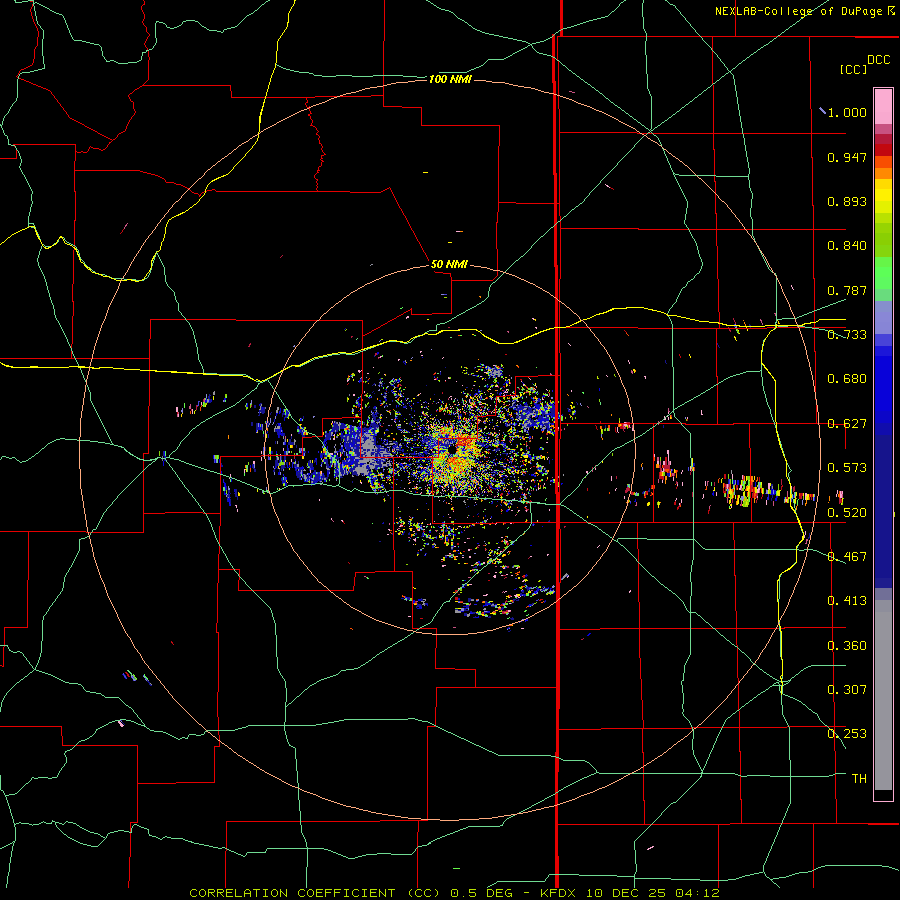900x900 pixels.
Task: Click the 0.573 legend value
Action: click(x=847, y=468)
